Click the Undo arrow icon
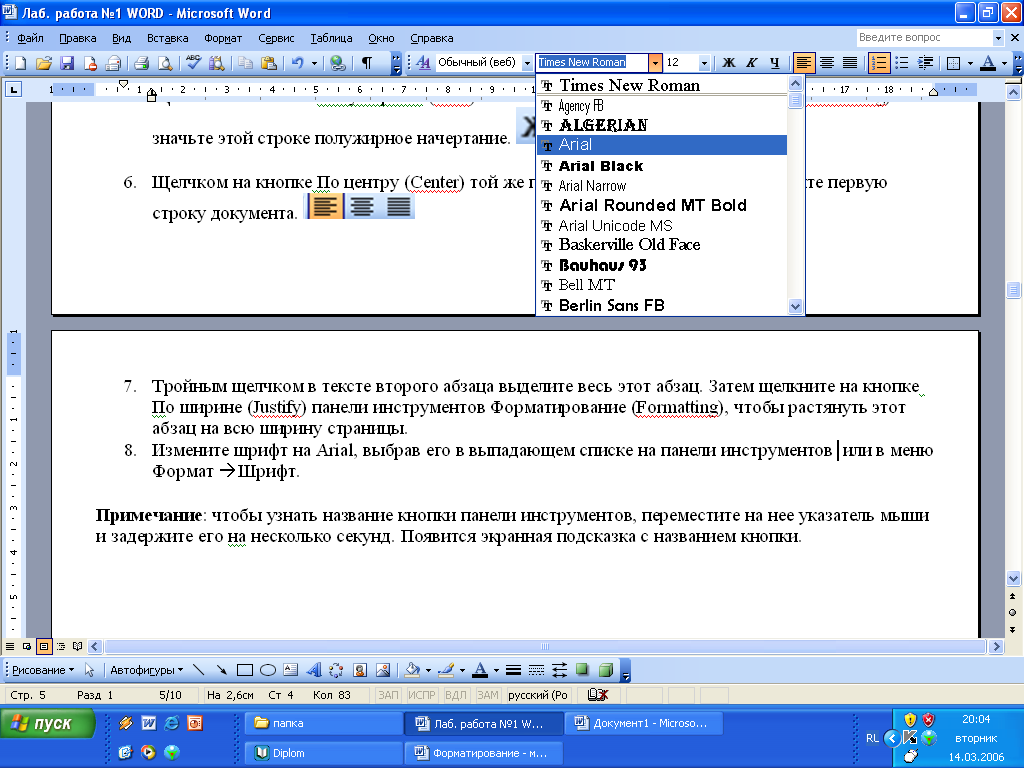 click(298, 63)
